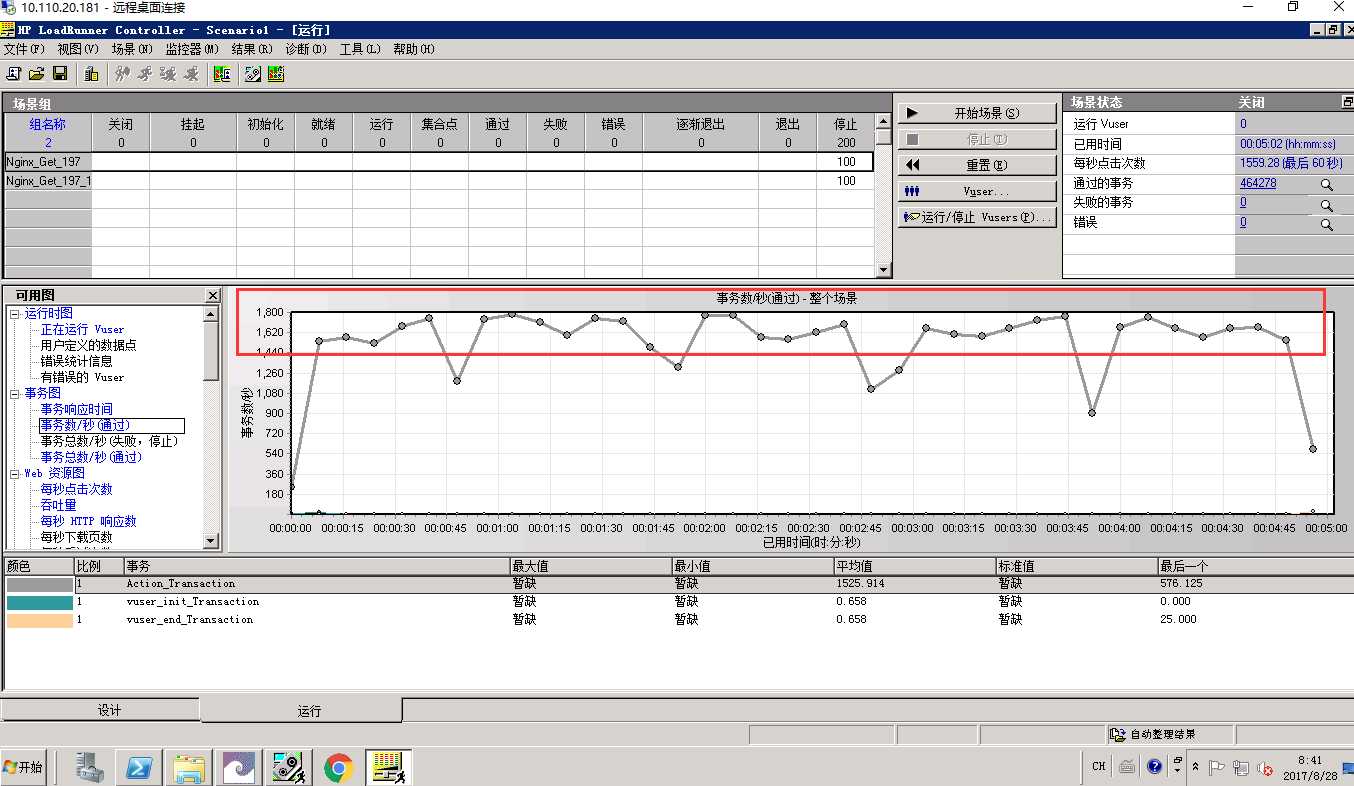The width and height of the screenshot is (1354, 786).
Task: Open the 帮助(H) menu
Action: tap(414, 48)
